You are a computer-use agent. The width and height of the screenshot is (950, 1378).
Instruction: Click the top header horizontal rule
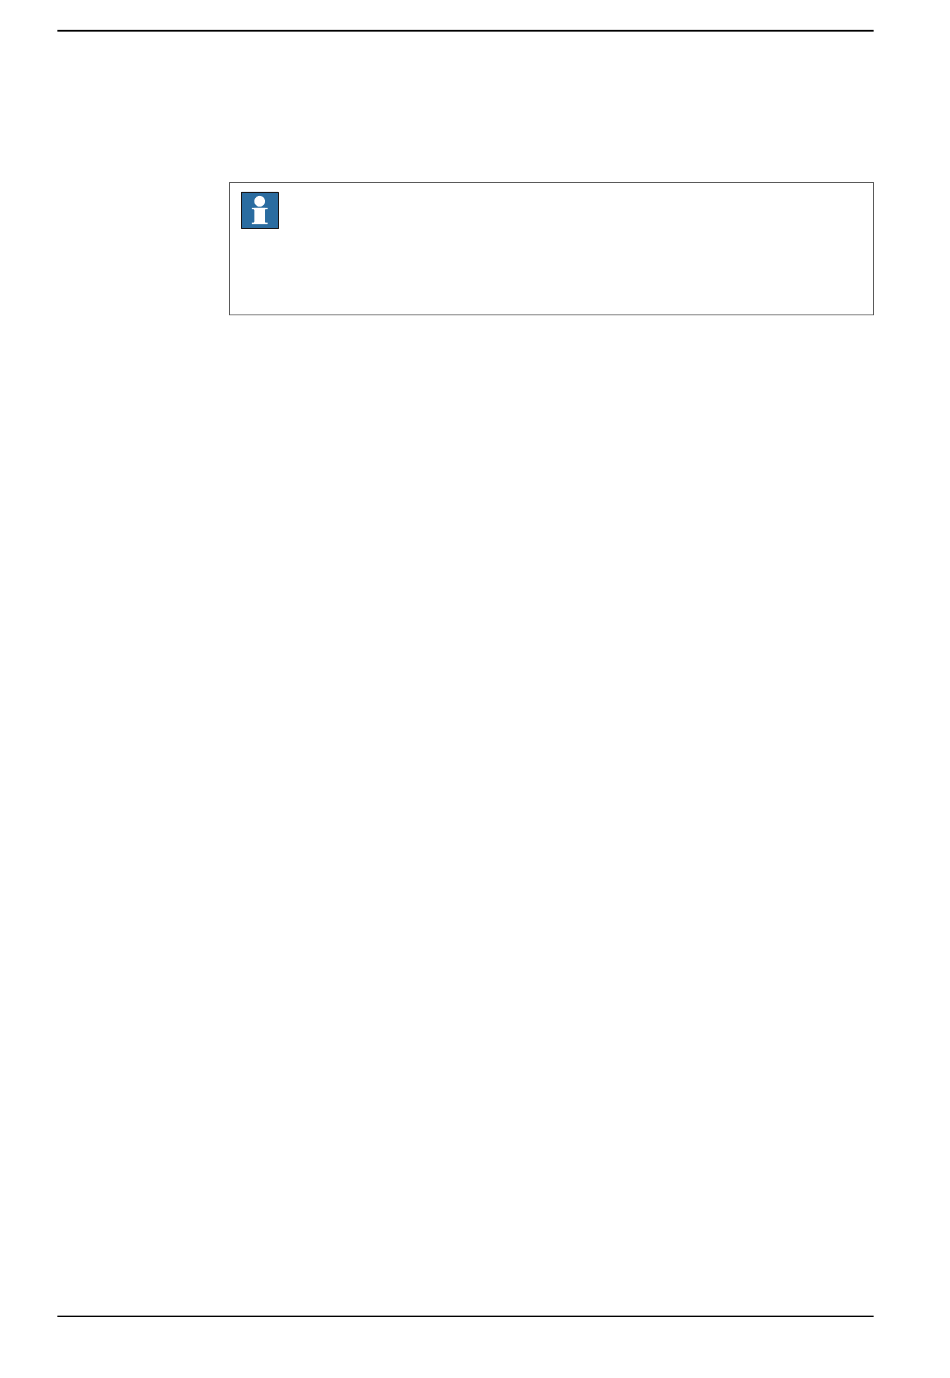[x=465, y=31]
